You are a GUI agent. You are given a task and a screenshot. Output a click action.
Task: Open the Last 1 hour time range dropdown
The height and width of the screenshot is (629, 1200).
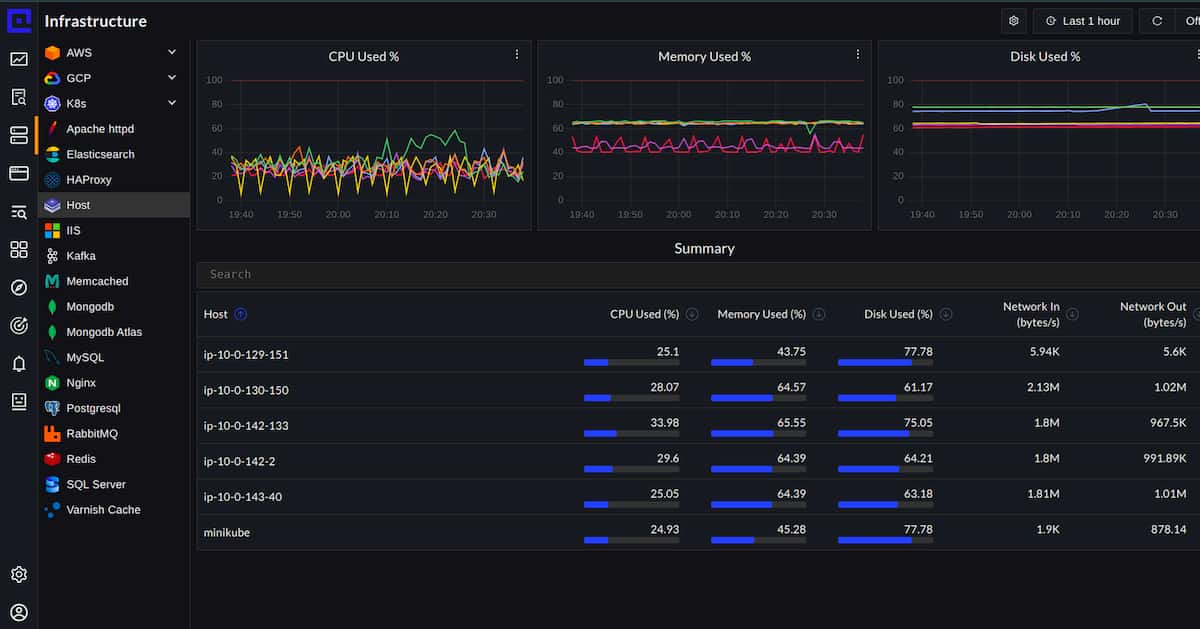pyautogui.click(x=1082, y=20)
